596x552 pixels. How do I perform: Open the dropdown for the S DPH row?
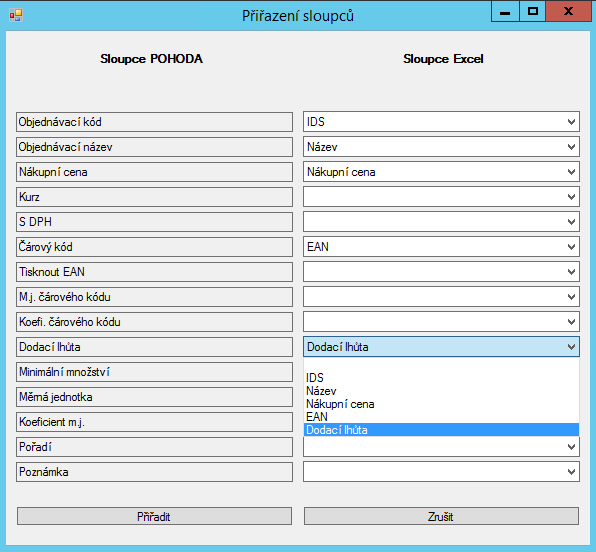pyautogui.click(x=441, y=222)
